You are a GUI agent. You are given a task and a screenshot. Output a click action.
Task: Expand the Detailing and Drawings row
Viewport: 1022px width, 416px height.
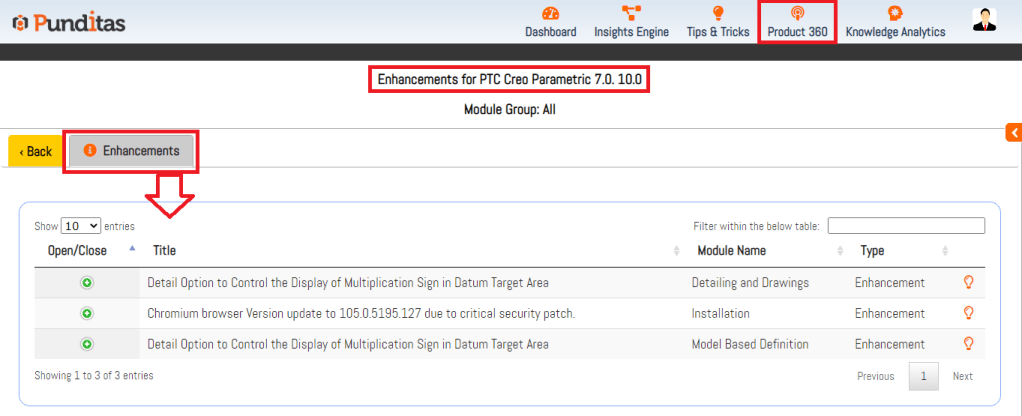pyautogui.click(x=87, y=283)
